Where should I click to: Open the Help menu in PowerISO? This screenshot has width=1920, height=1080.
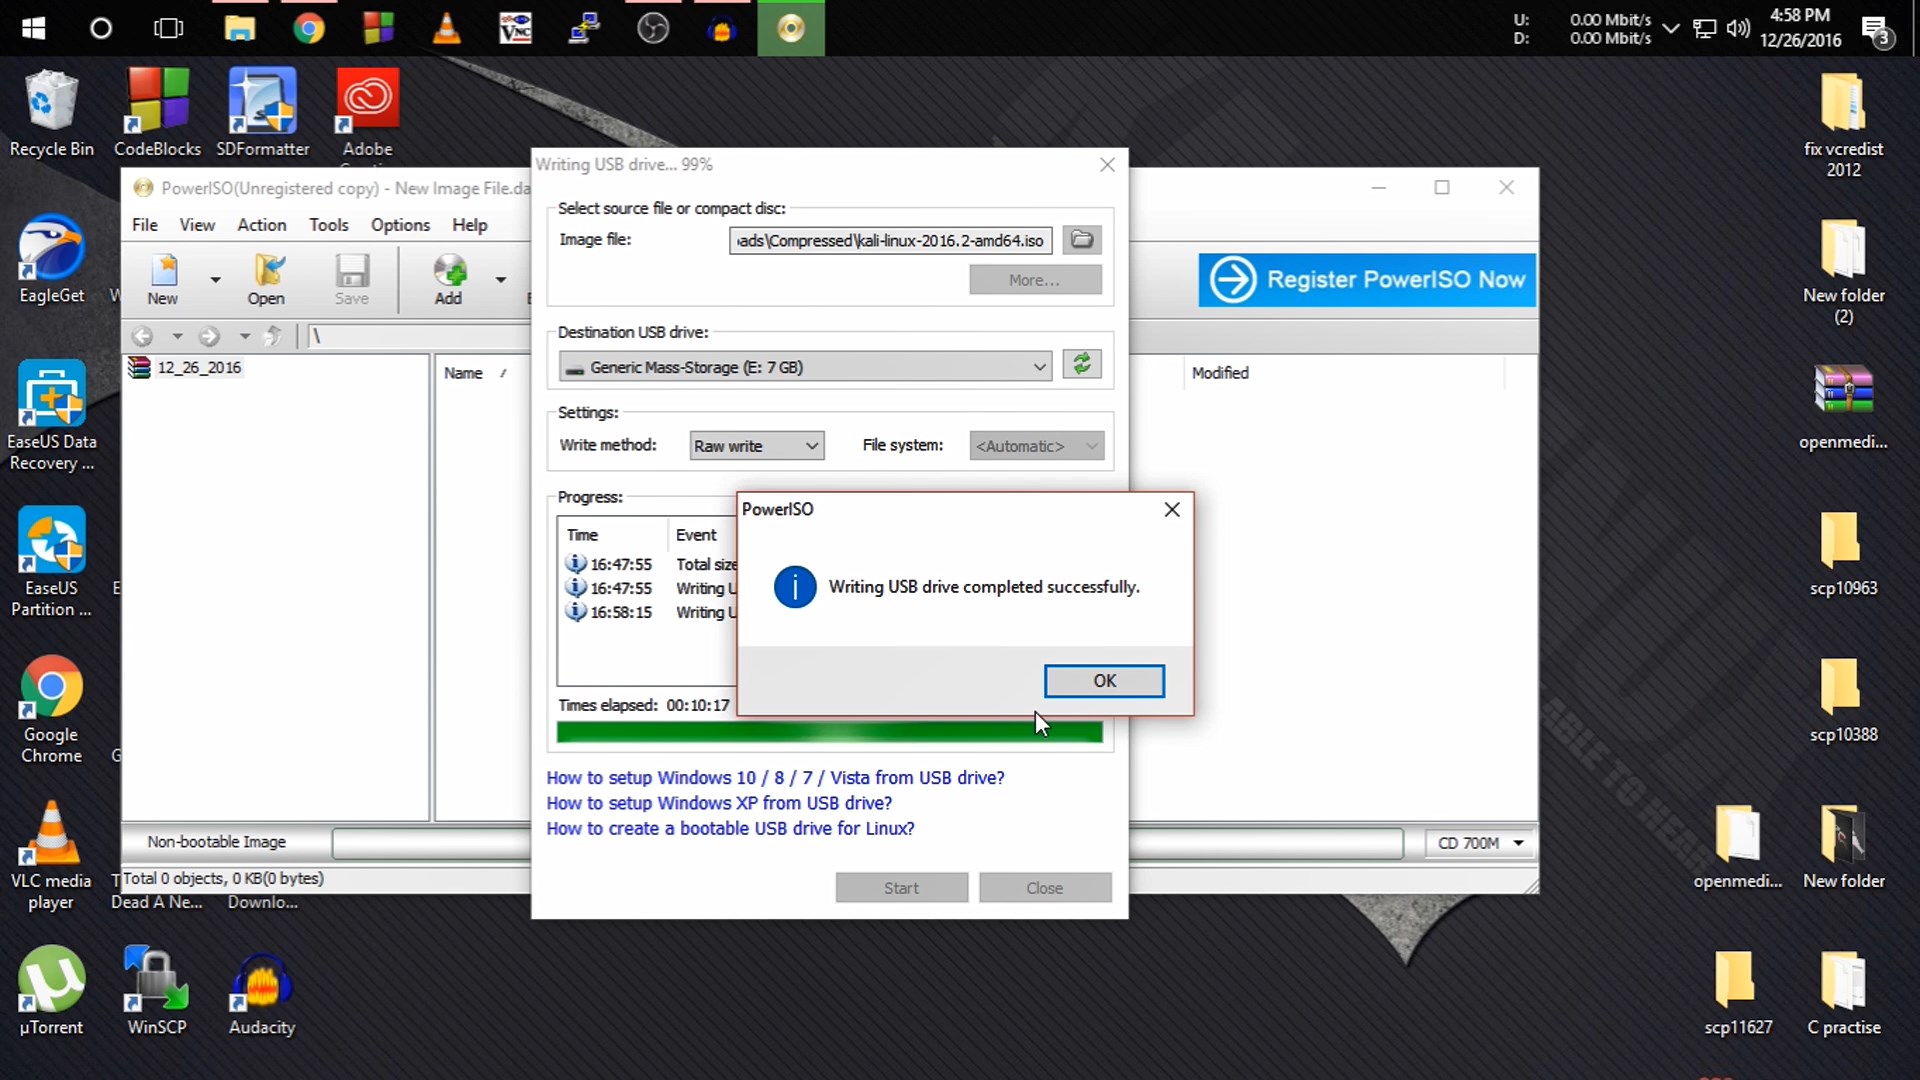point(470,225)
